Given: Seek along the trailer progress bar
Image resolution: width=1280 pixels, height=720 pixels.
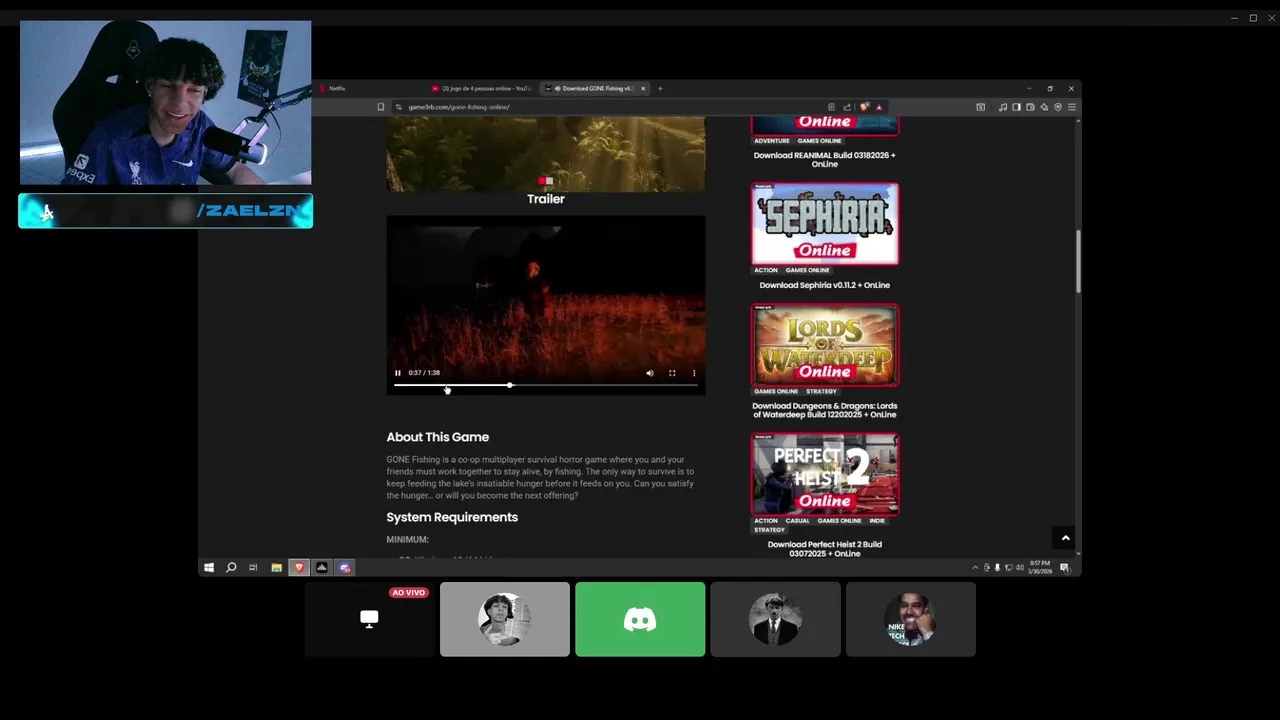Looking at the screenshot, I should tap(545, 385).
